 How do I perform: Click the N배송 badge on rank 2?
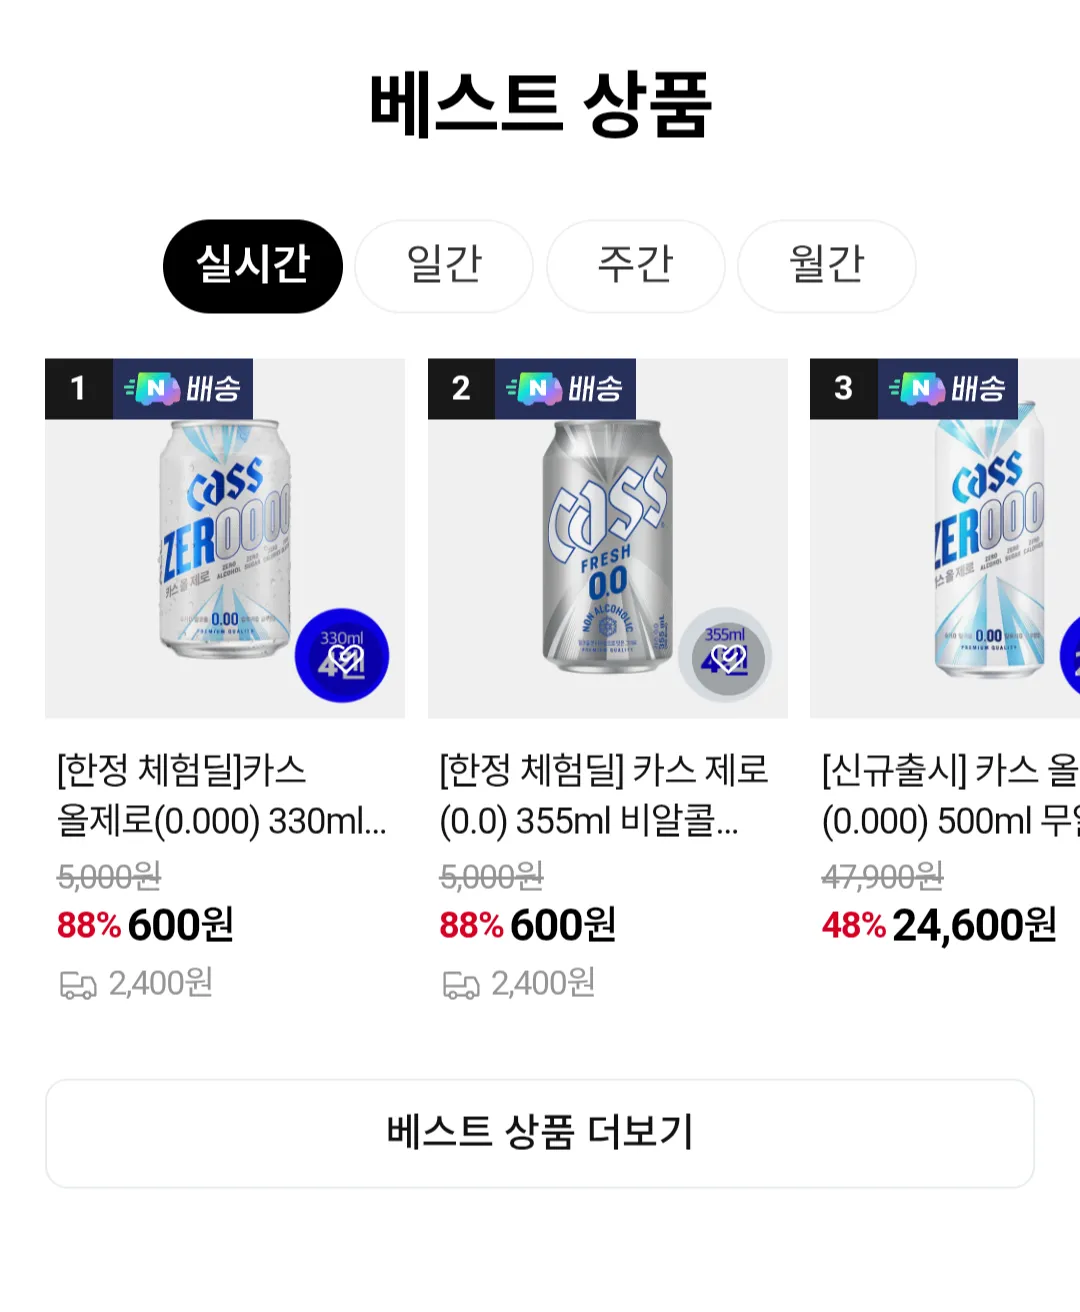(x=565, y=388)
